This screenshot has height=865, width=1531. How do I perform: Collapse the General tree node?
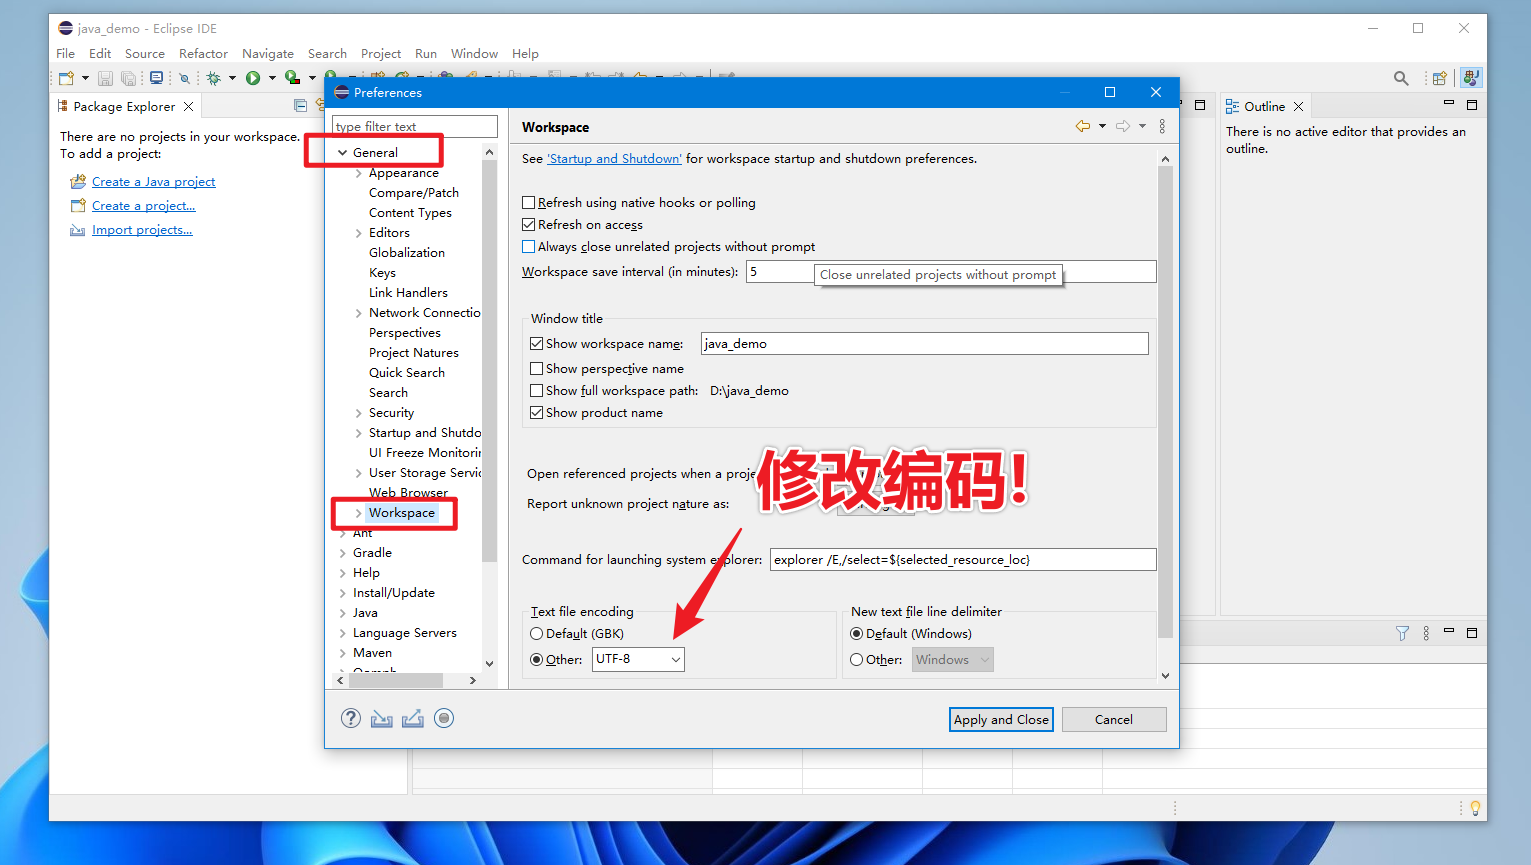pyautogui.click(x=343, y=153)
